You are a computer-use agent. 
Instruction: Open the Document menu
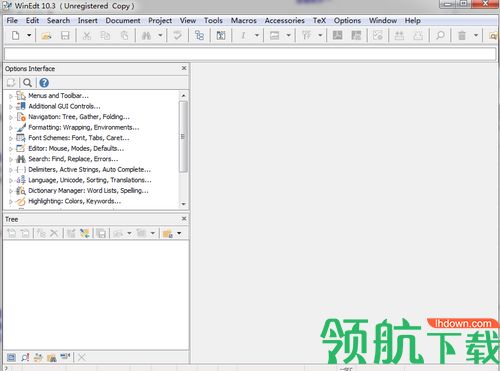(x=123, y=21)
